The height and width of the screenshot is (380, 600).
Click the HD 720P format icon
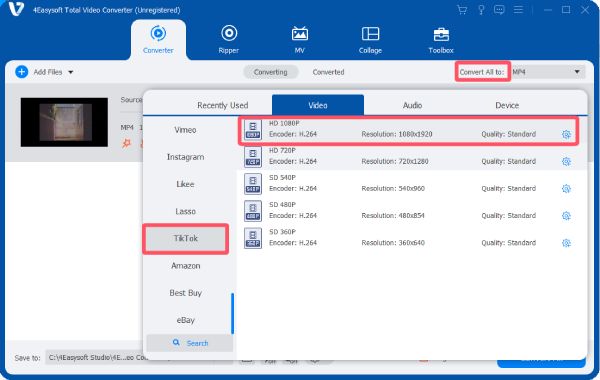coord(253,157)
